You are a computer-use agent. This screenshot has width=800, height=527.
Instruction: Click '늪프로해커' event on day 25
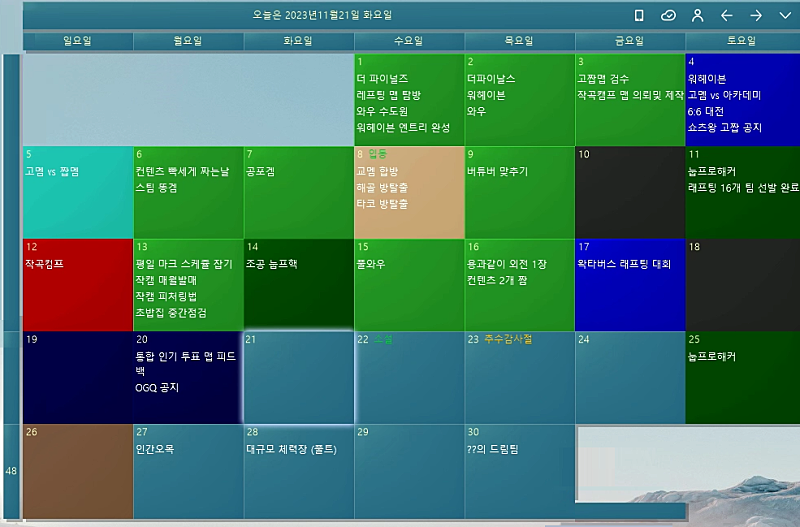tap(712, 357)
